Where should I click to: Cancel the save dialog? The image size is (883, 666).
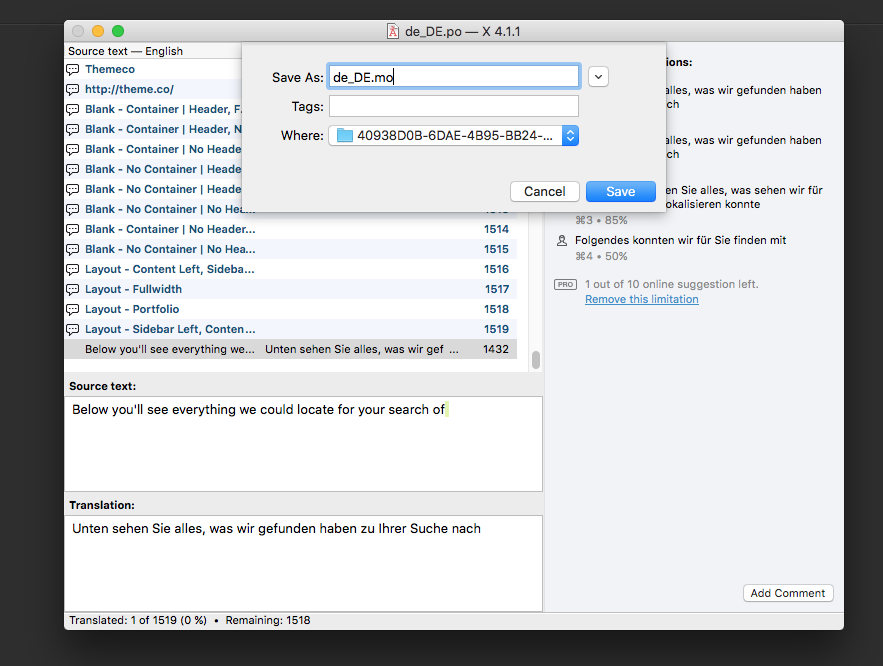[x=545, y=191]
